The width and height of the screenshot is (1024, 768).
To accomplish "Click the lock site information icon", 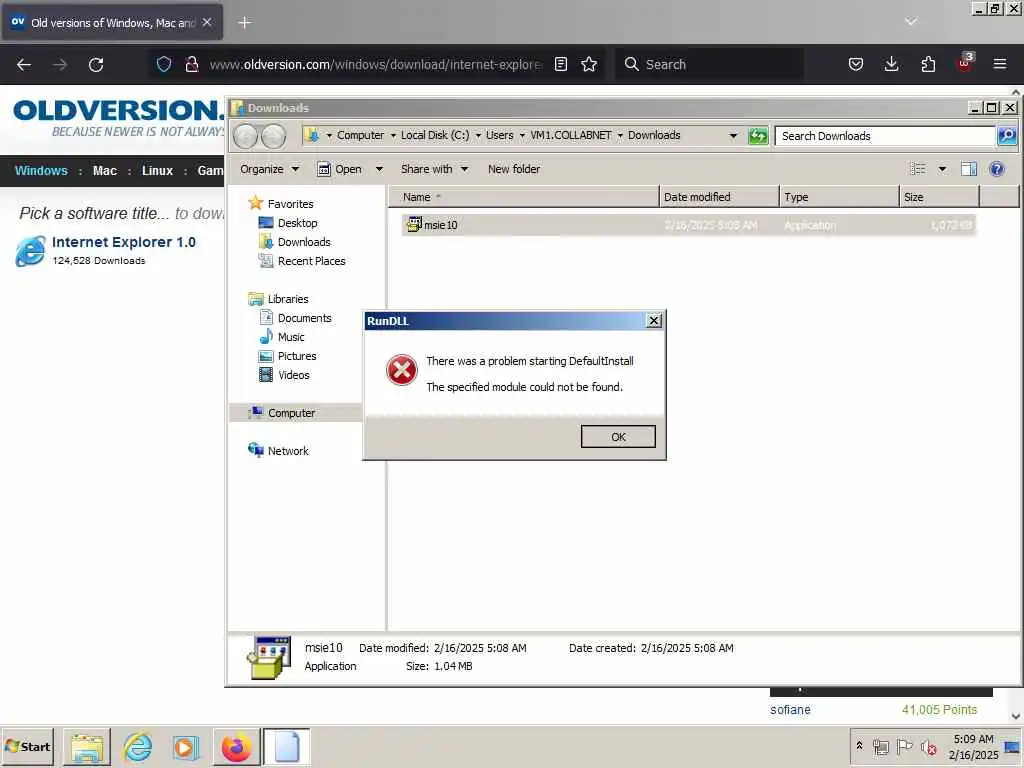I will click(191, 64).
